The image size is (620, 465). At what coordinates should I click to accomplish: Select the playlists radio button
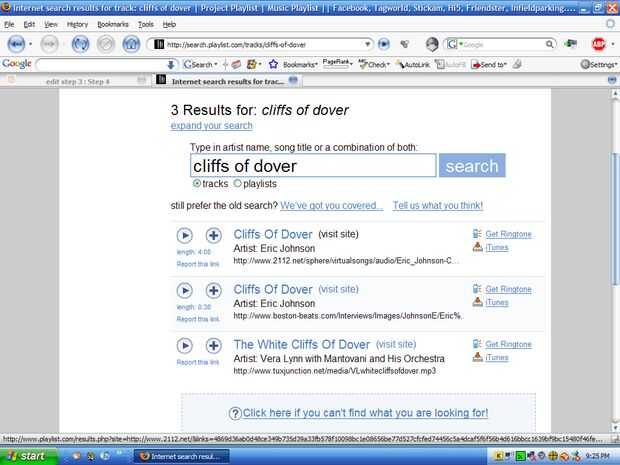pyautogui.click(x=238, y=183)
